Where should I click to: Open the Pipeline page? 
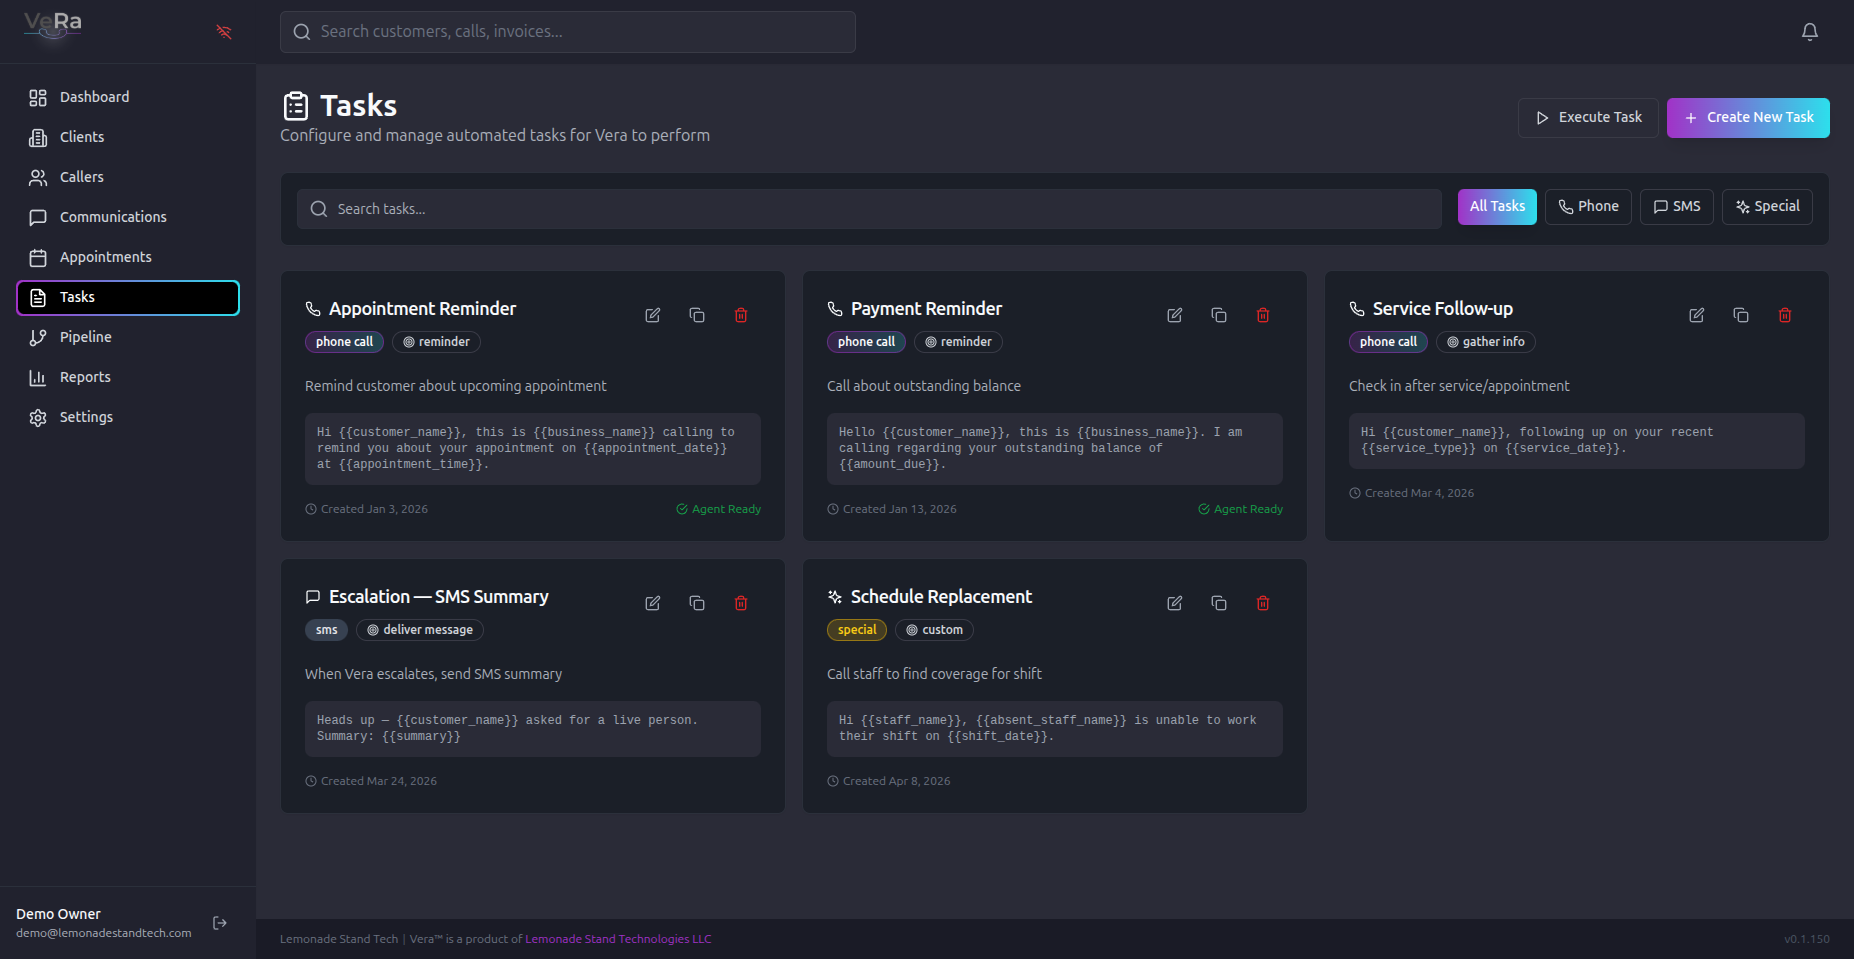[x=128, y=337]
